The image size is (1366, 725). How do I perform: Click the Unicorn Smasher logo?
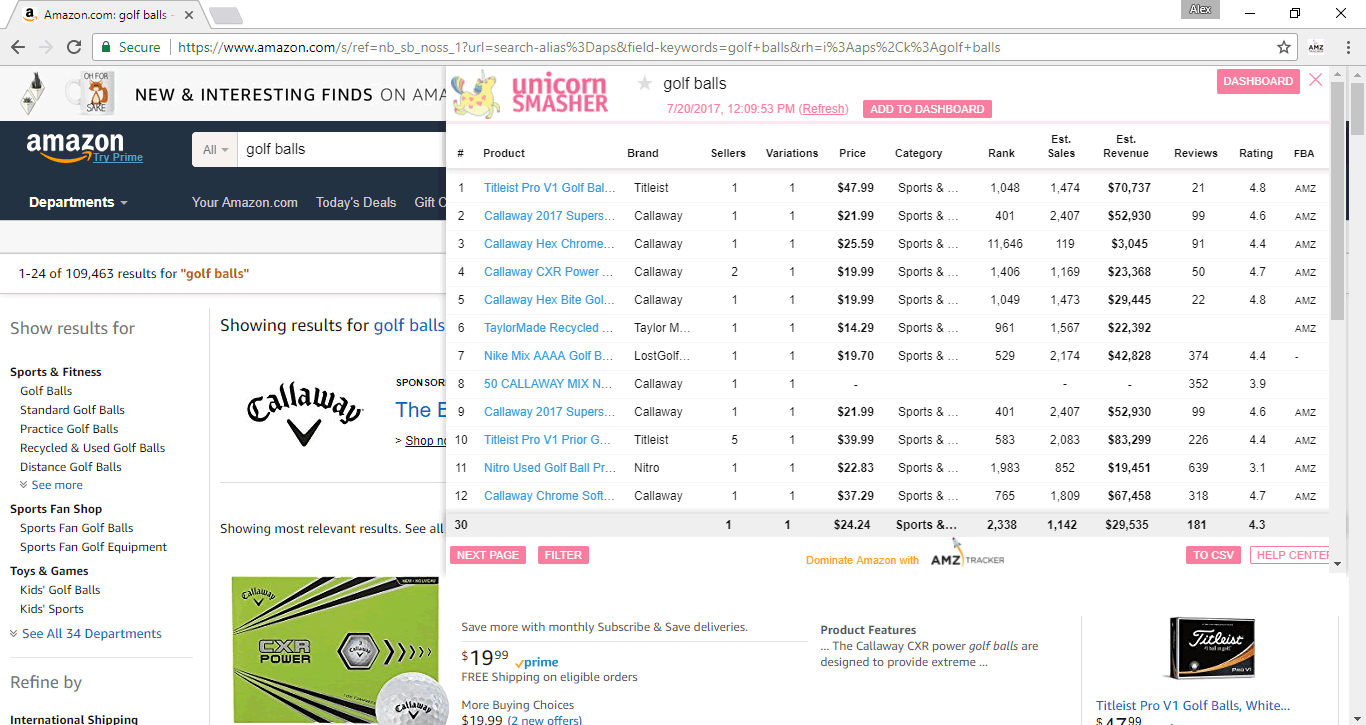click(530, 94)
